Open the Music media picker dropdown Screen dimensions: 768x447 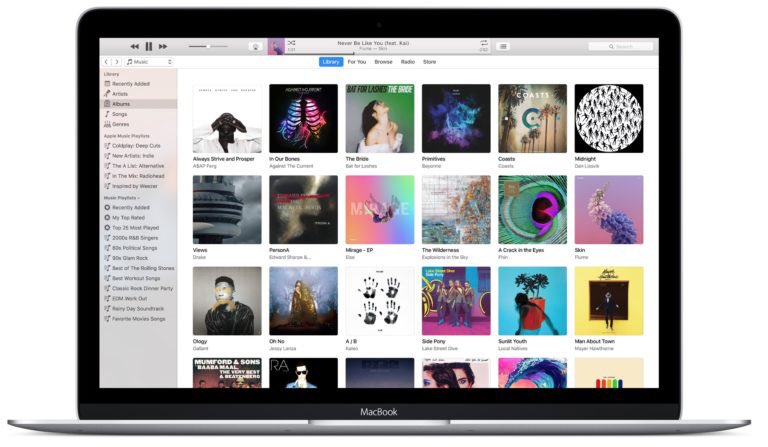[149, 62]
